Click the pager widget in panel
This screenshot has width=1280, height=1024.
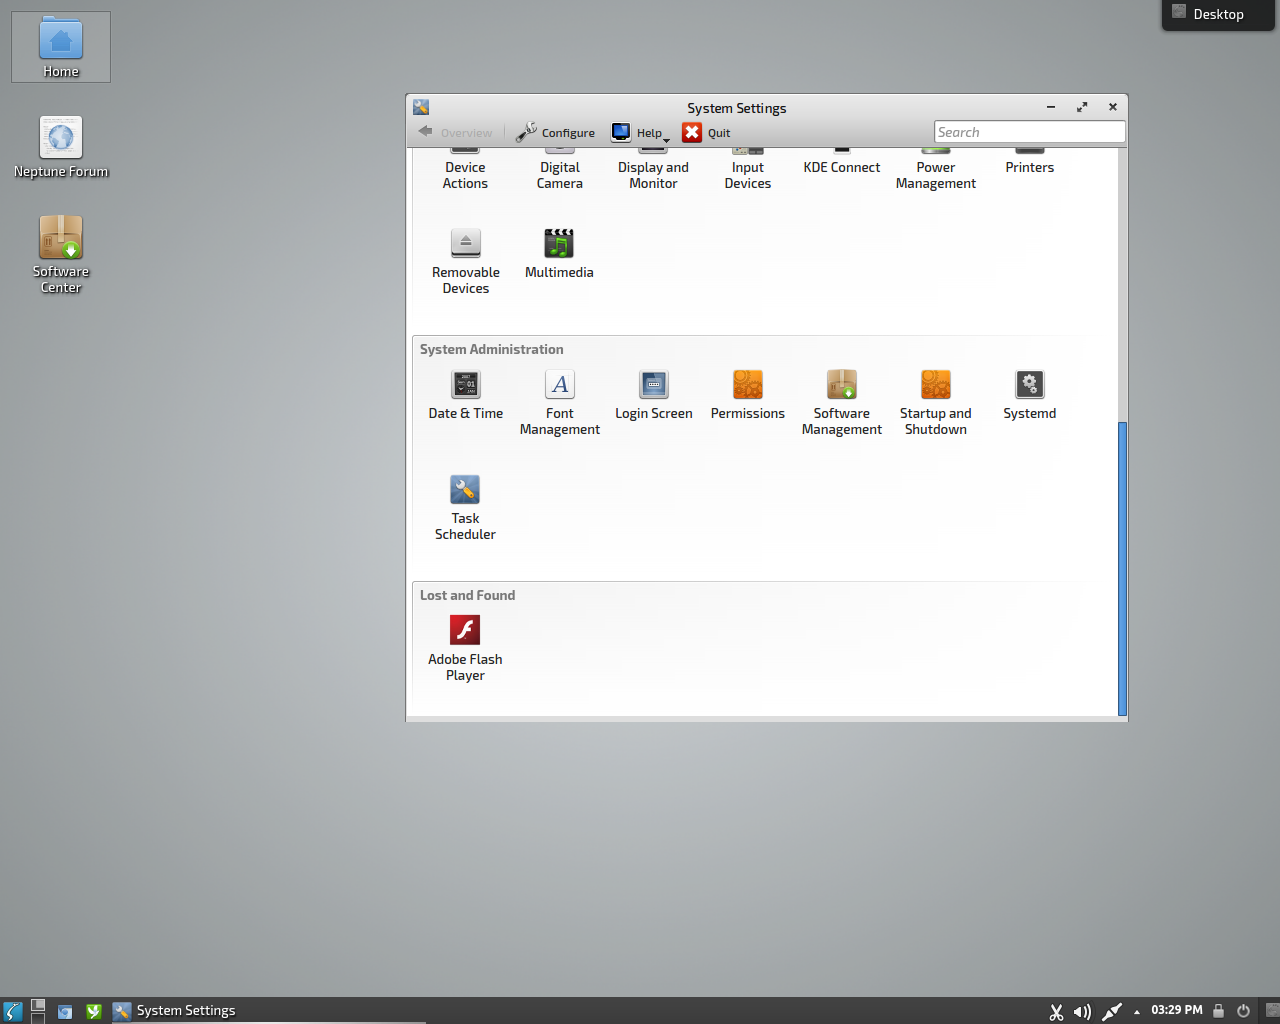point(38,1011)
